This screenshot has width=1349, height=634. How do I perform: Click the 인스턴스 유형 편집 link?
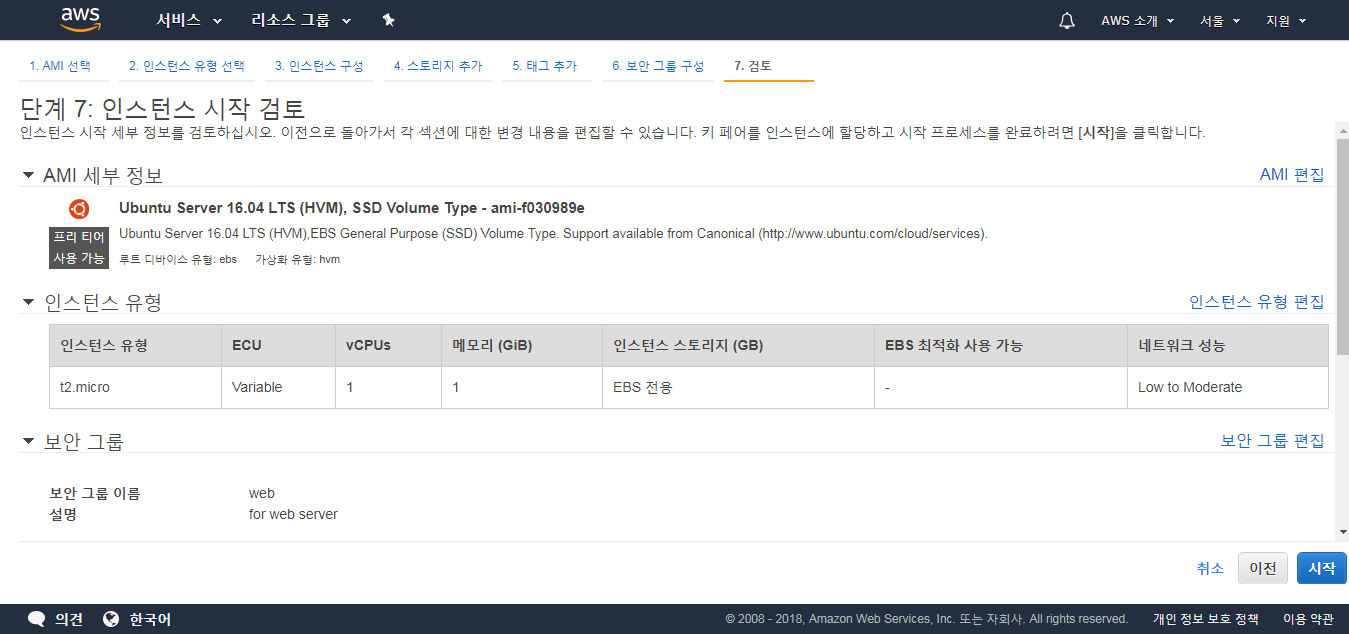[1256, 302]
